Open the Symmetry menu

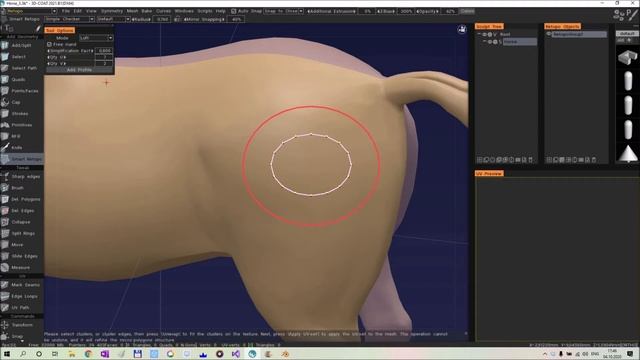[111, 11]
